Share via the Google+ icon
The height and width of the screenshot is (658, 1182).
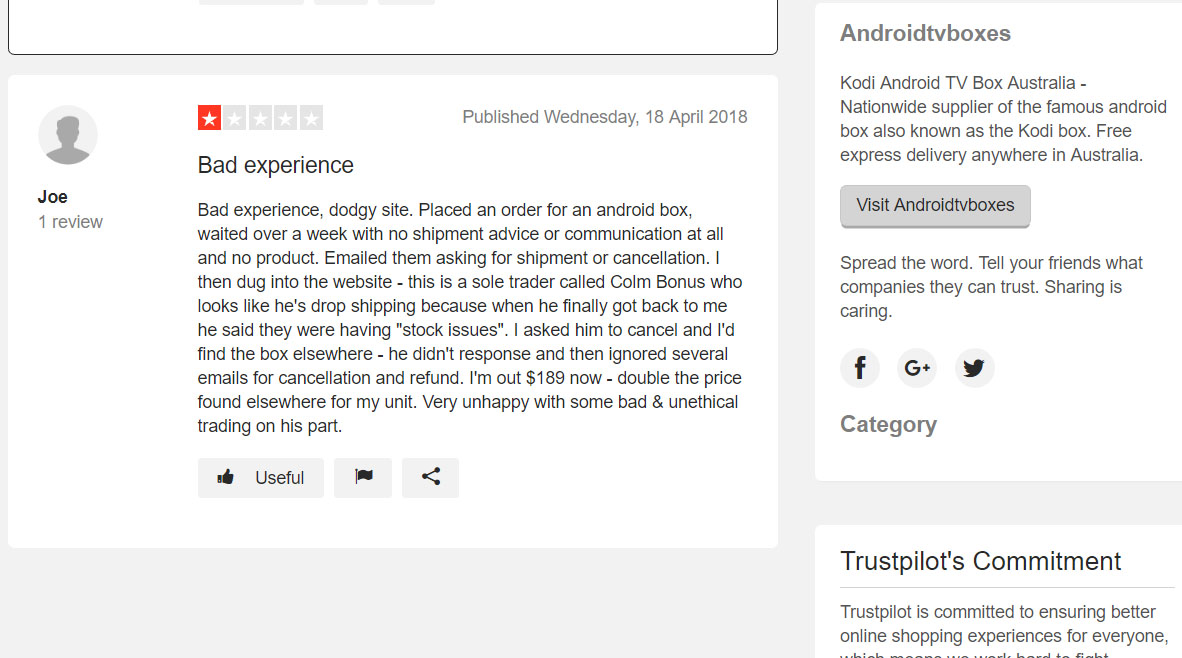pyautogui.click(x=917, y=368)
